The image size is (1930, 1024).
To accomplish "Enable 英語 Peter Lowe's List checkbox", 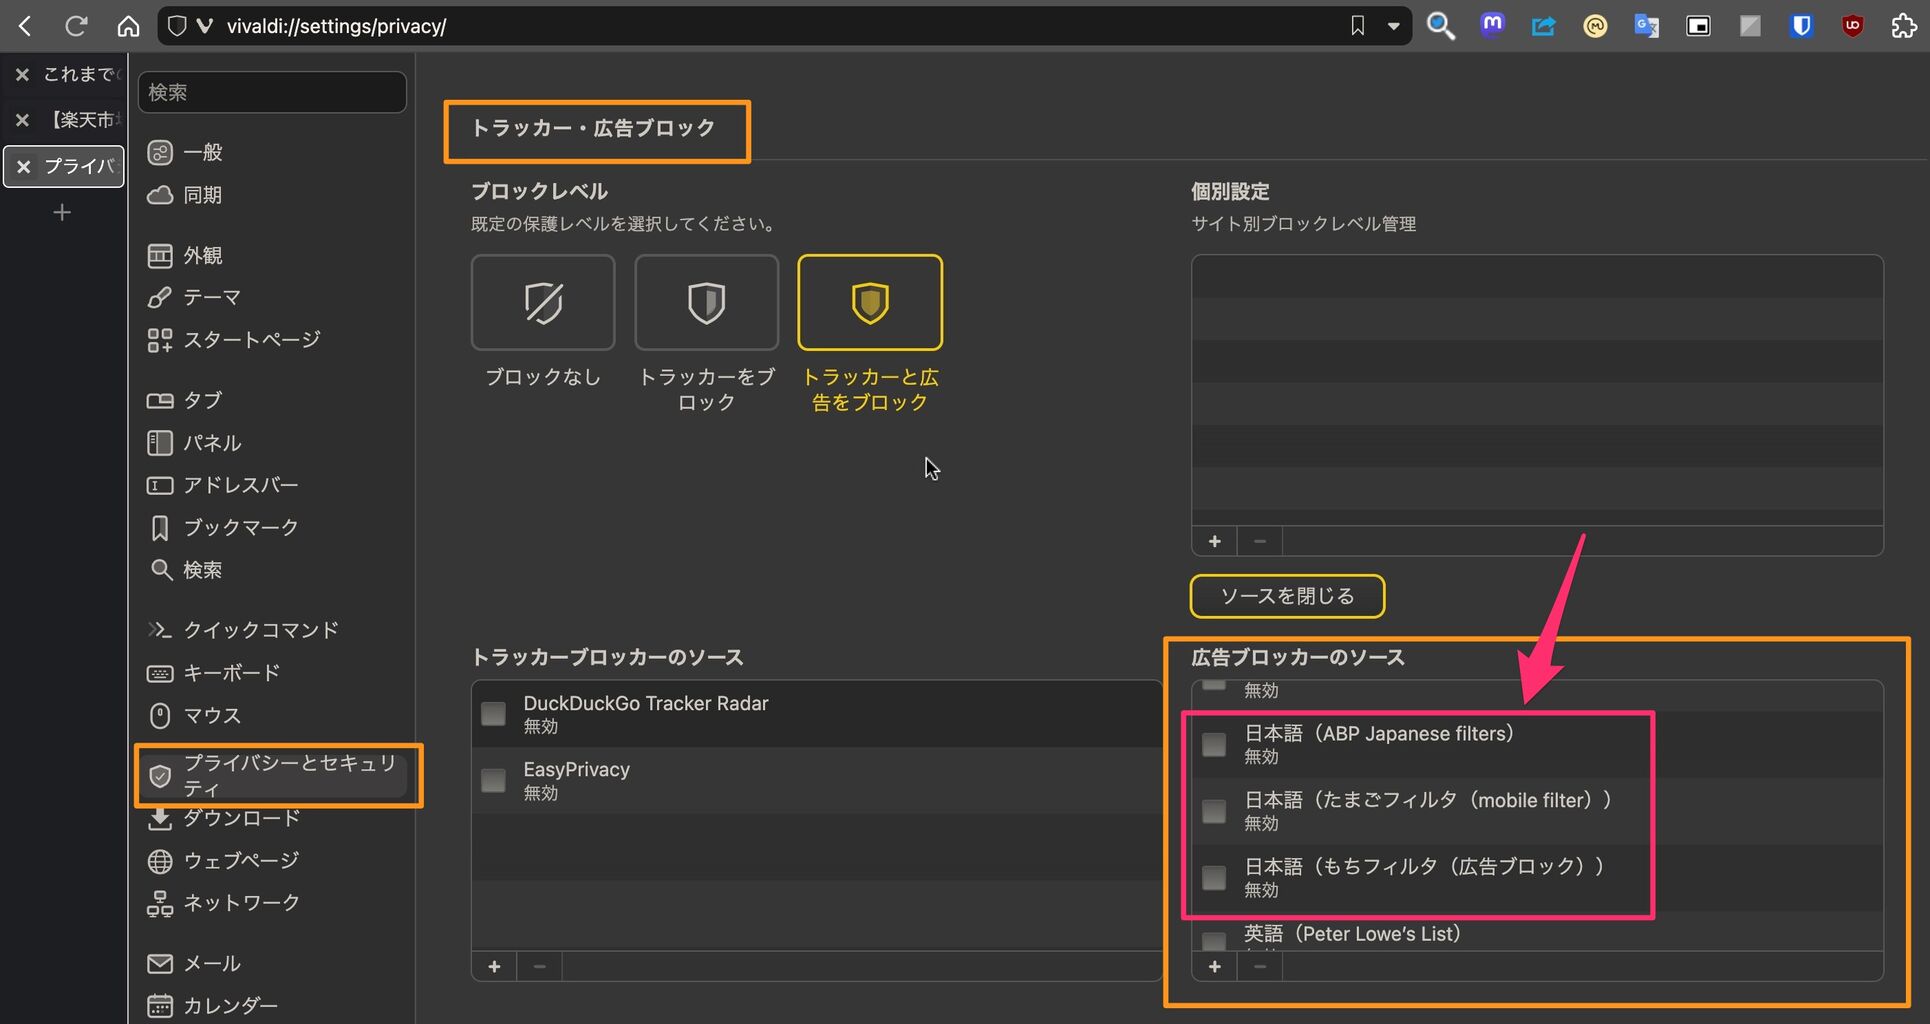I will [x=1214, y=941].
